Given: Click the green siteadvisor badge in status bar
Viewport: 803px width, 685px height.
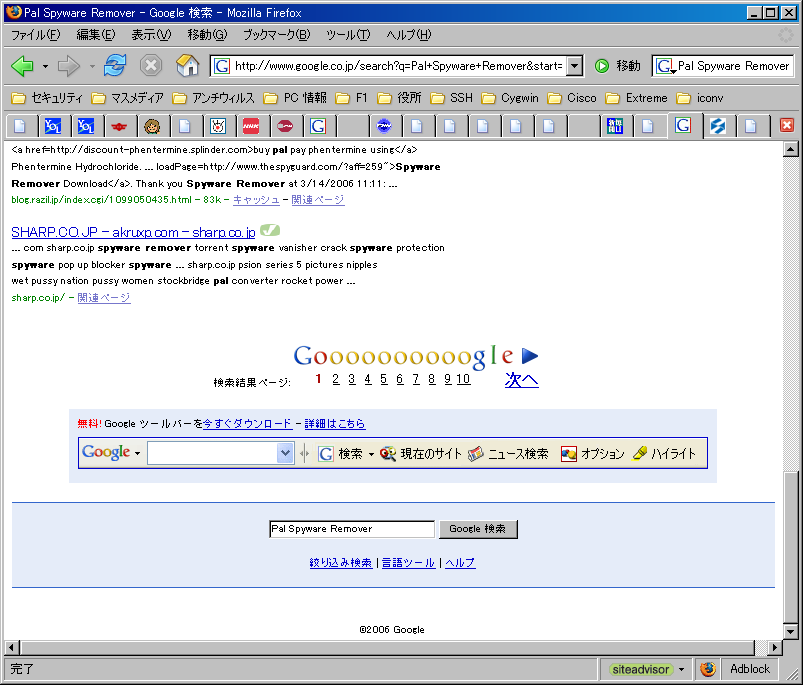Looking at the screenshot, I should pyautogui.click(x=641, y=669).
